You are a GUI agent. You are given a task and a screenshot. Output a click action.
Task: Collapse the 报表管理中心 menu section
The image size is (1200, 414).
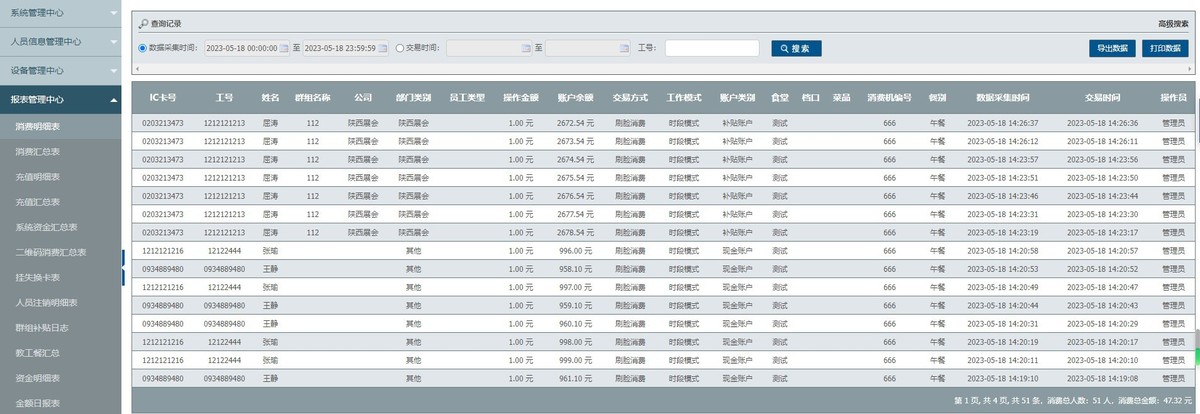pos(60,100)
